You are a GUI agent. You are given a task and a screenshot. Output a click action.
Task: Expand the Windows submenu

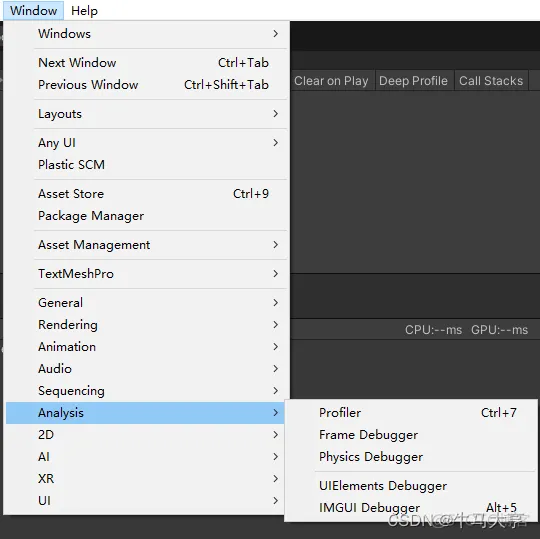click(x=145, y=34)
